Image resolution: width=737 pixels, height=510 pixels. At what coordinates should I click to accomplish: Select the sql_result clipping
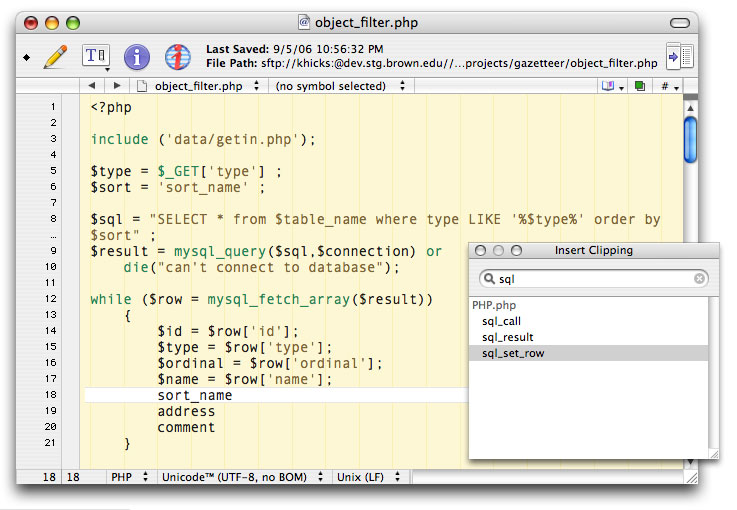(x=588, y=337)
